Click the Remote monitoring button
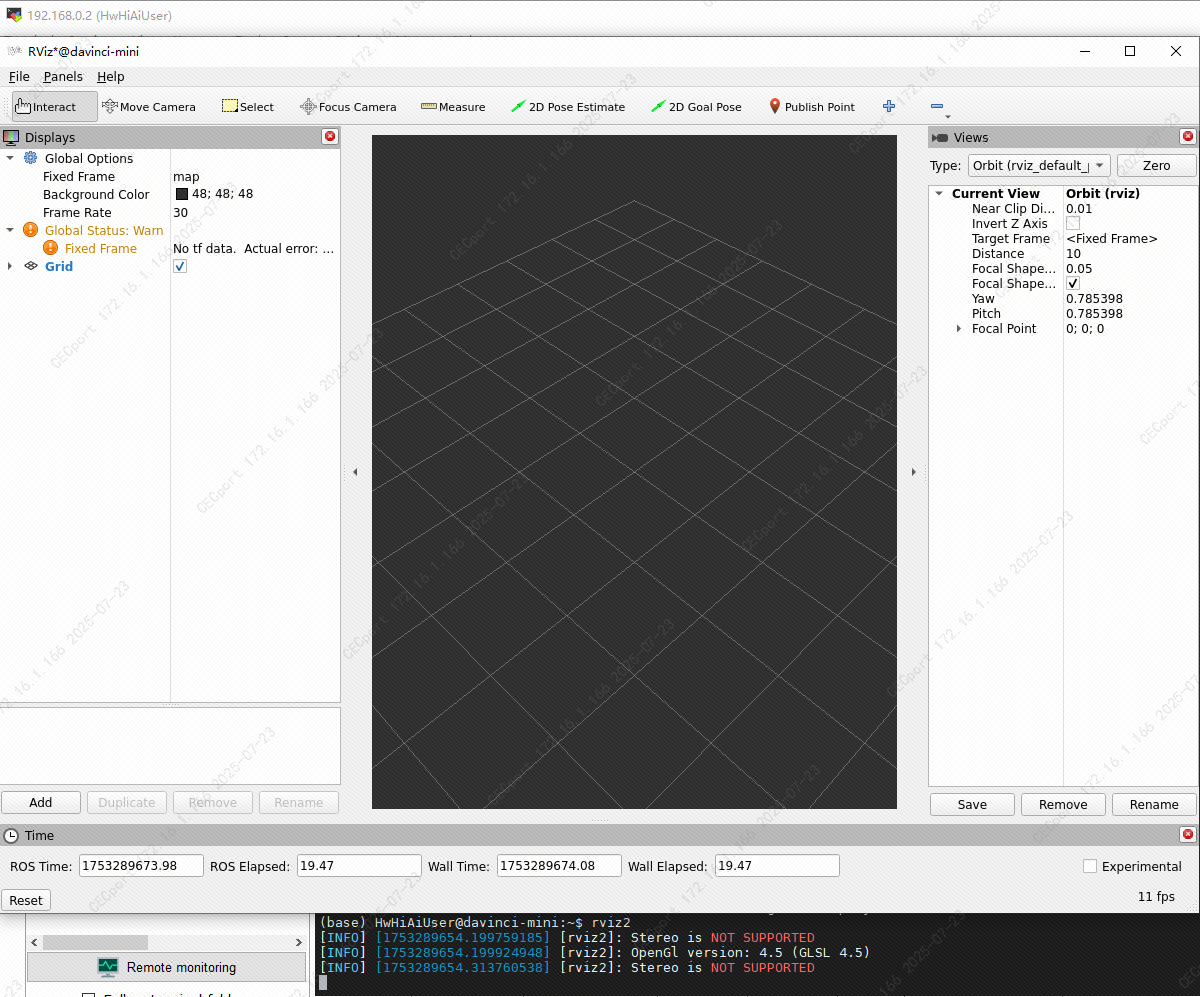1200x997 pixels. click(166, 967)
